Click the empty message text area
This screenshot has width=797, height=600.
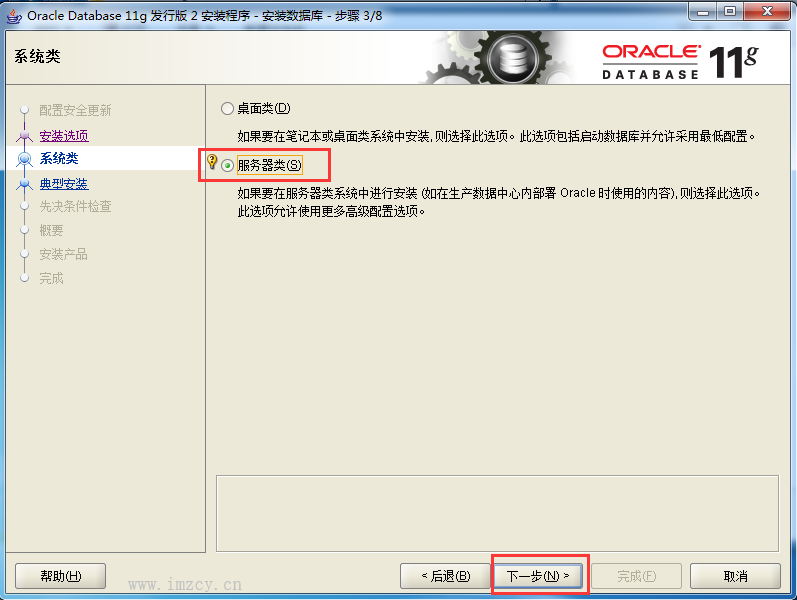pyautogui.click(x=497, y=514)
